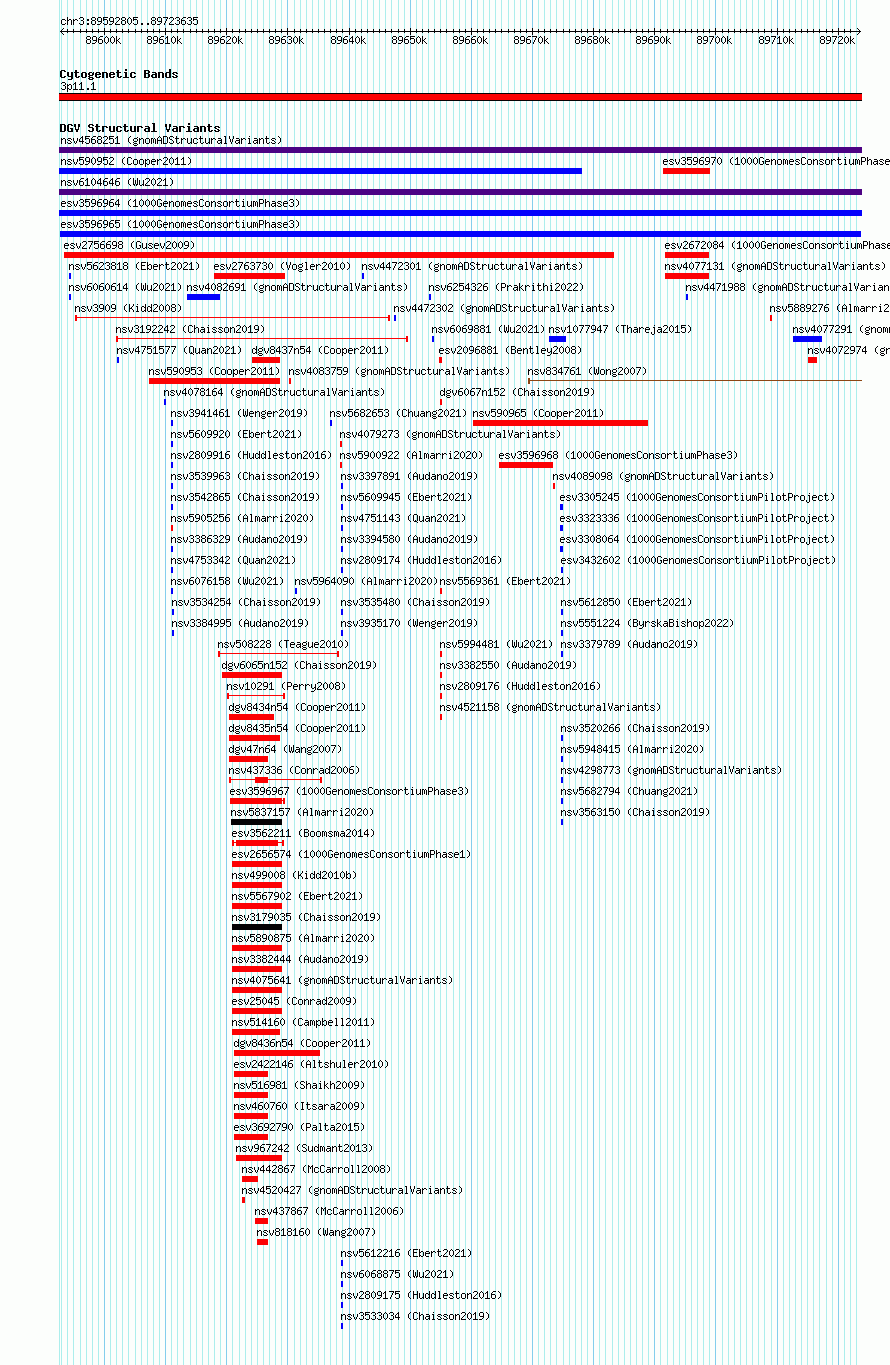Open variant esv2096881 (Bentley2008)

(x=509, y=350)
